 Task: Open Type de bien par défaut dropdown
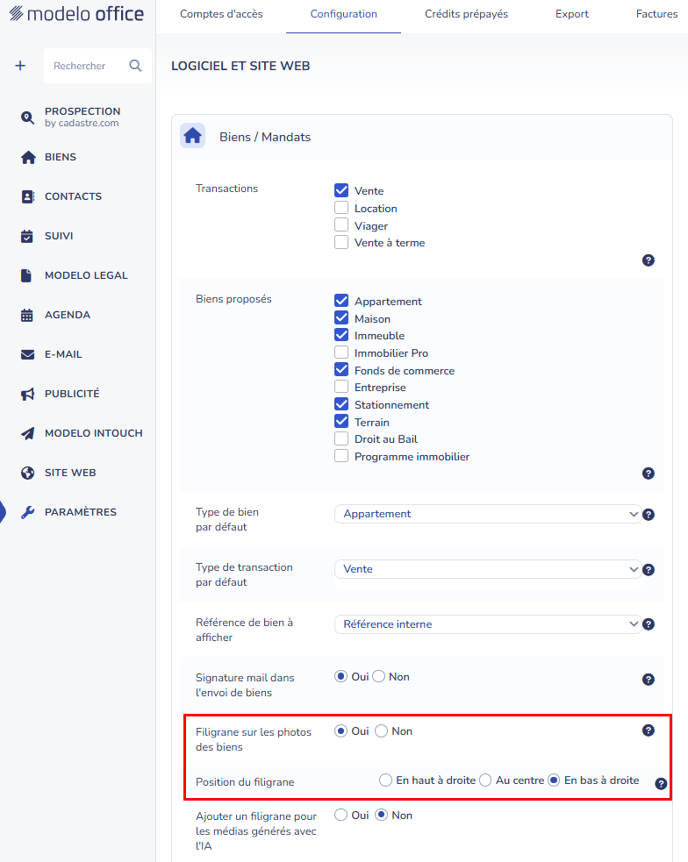click(487, 514)
